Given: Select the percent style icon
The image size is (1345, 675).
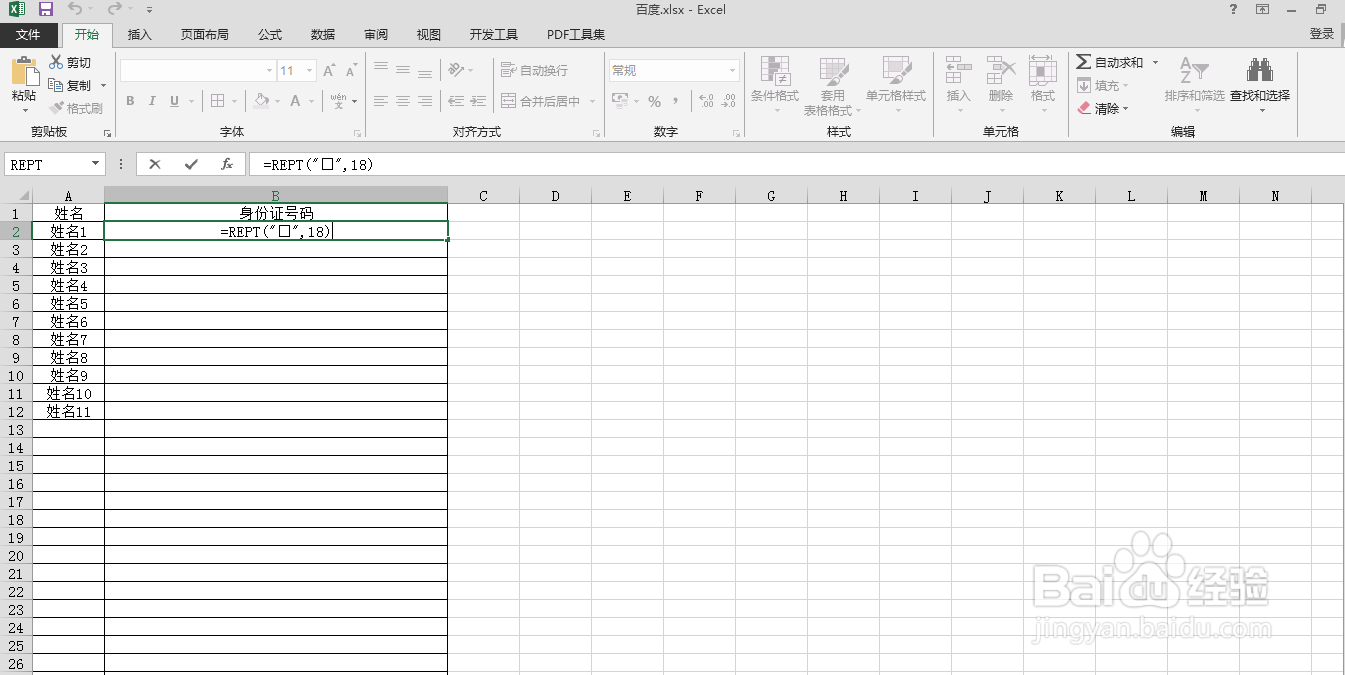Looking at the screenshot, I should tap(656, 101).
